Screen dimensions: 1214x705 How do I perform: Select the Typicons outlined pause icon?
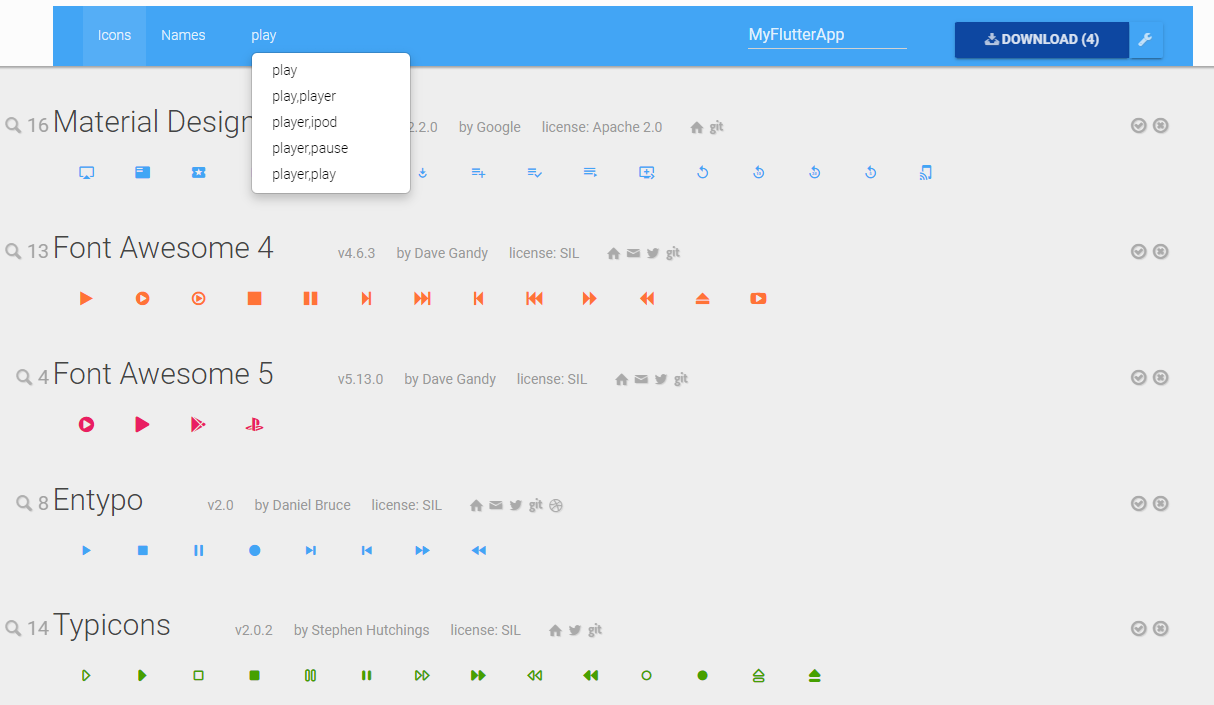point(311,676)
